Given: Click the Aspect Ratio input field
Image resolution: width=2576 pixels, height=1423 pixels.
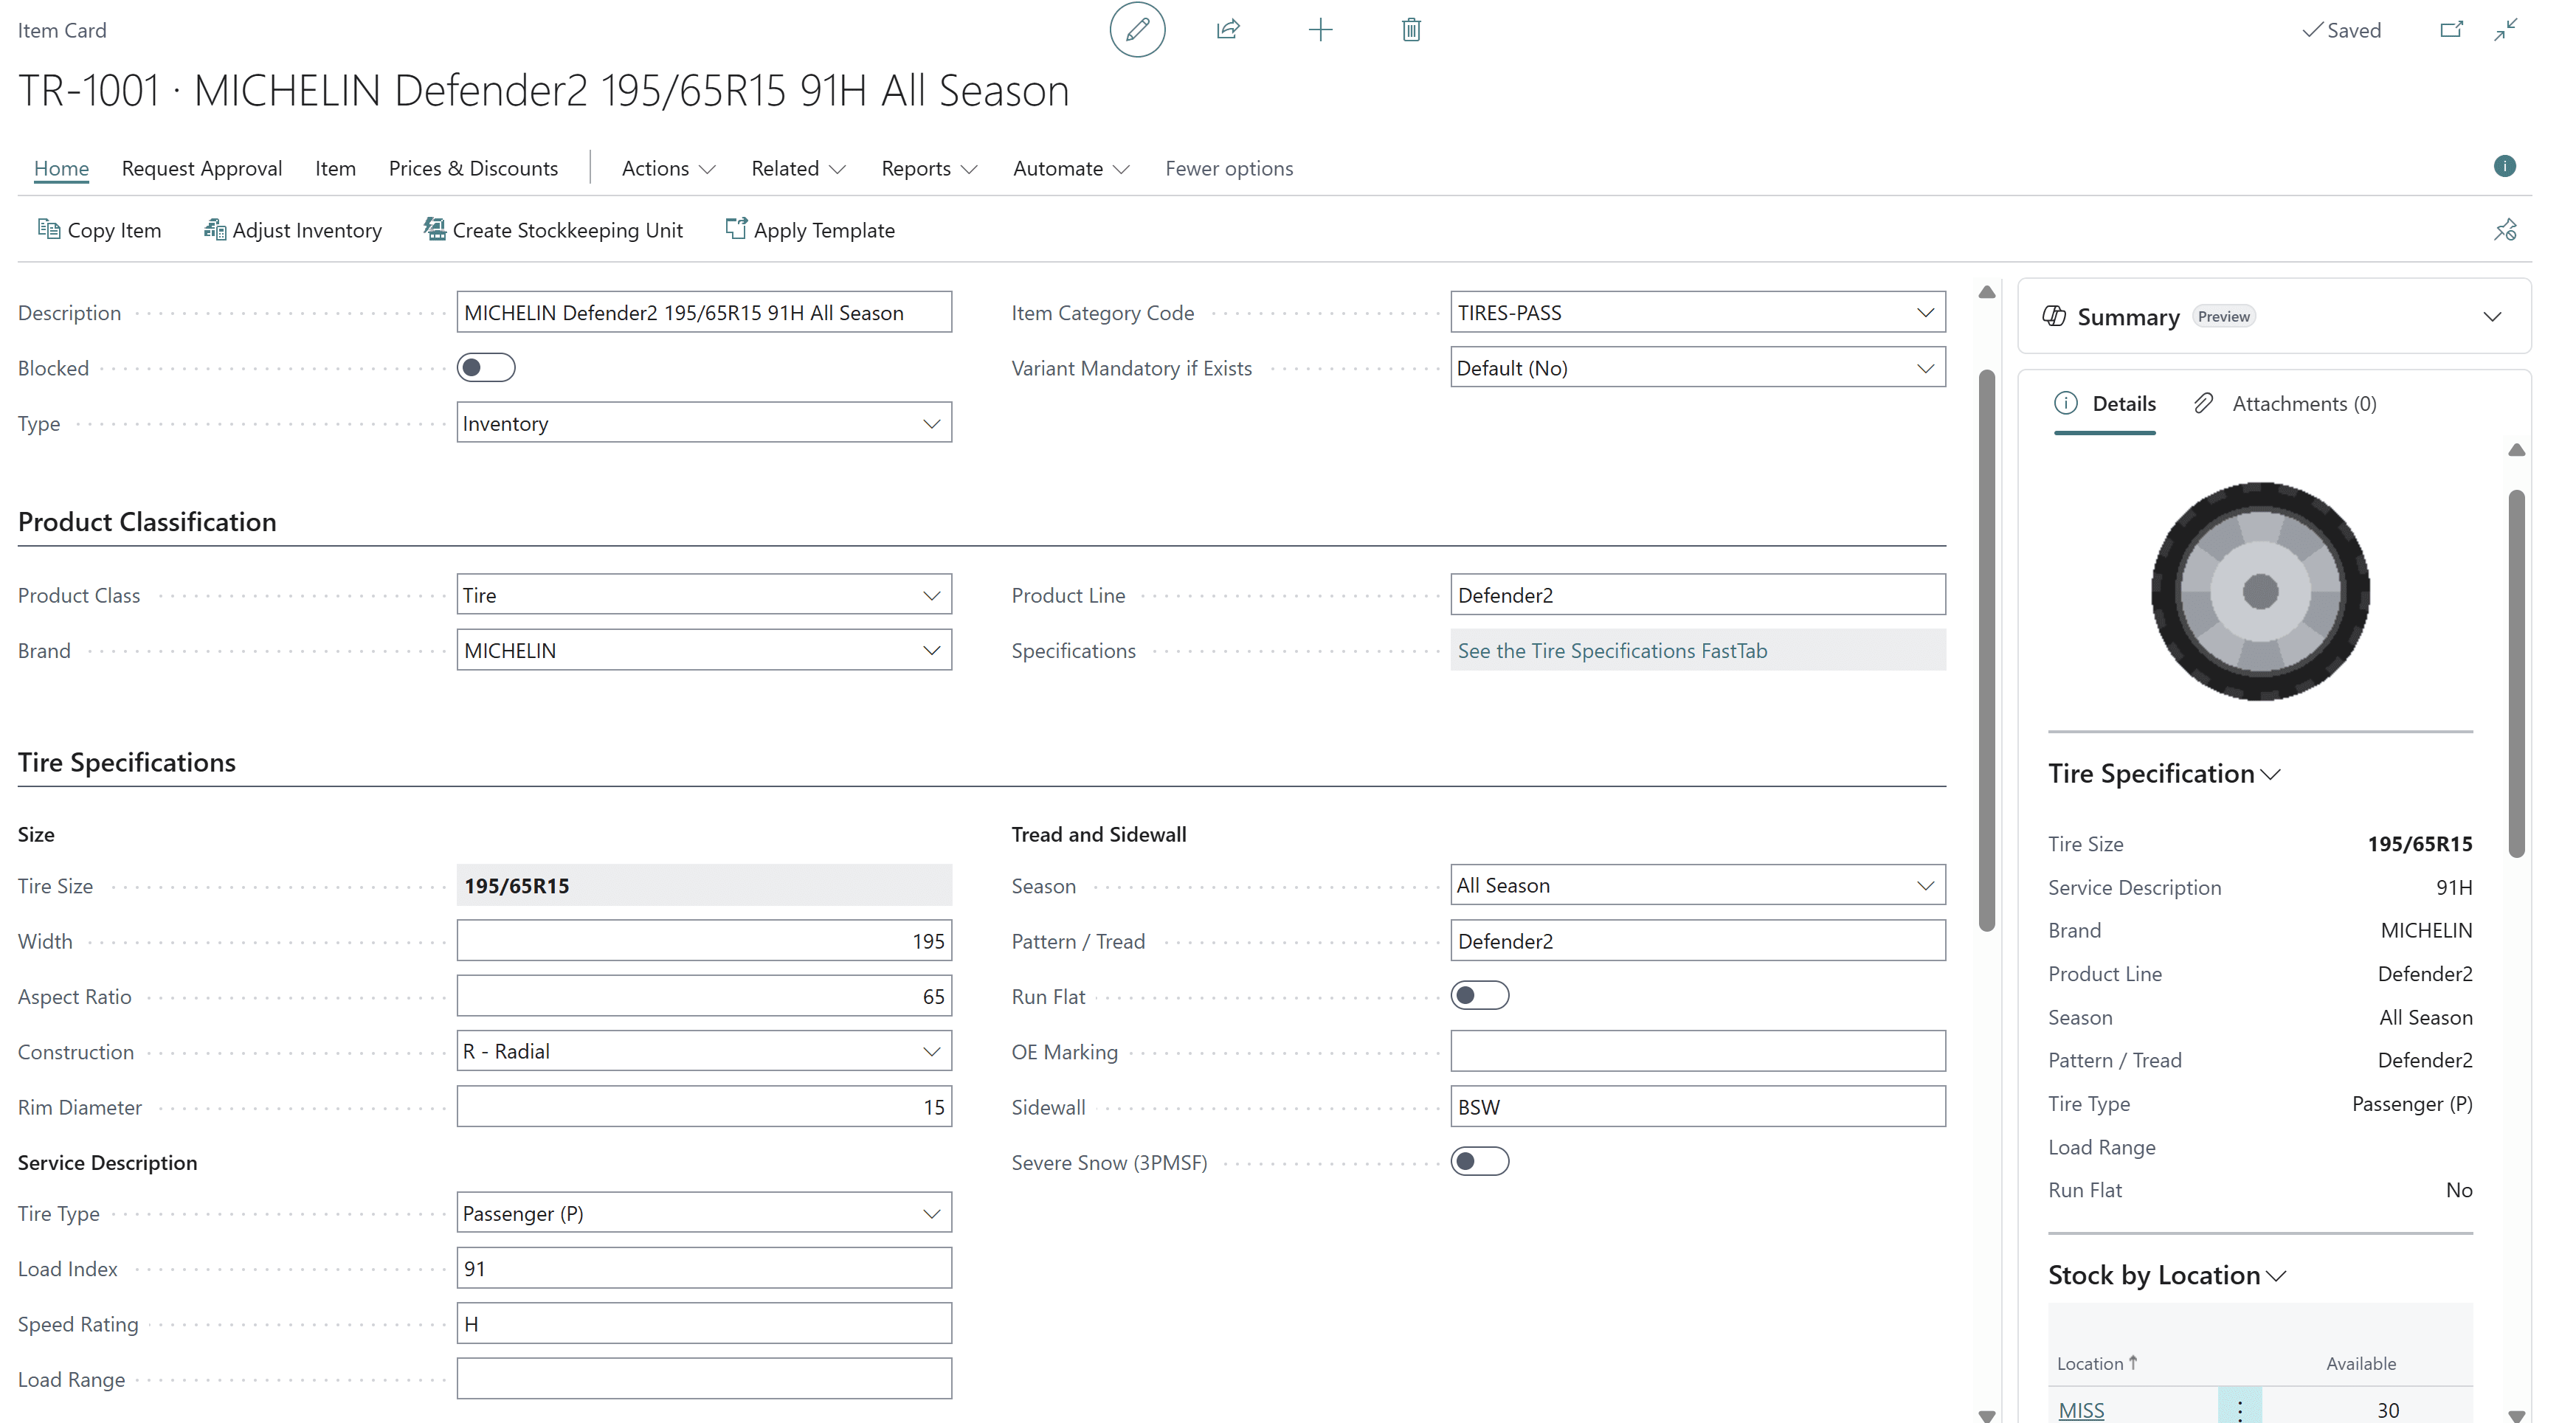Looking at the screenshot, I should click(704, 996).
